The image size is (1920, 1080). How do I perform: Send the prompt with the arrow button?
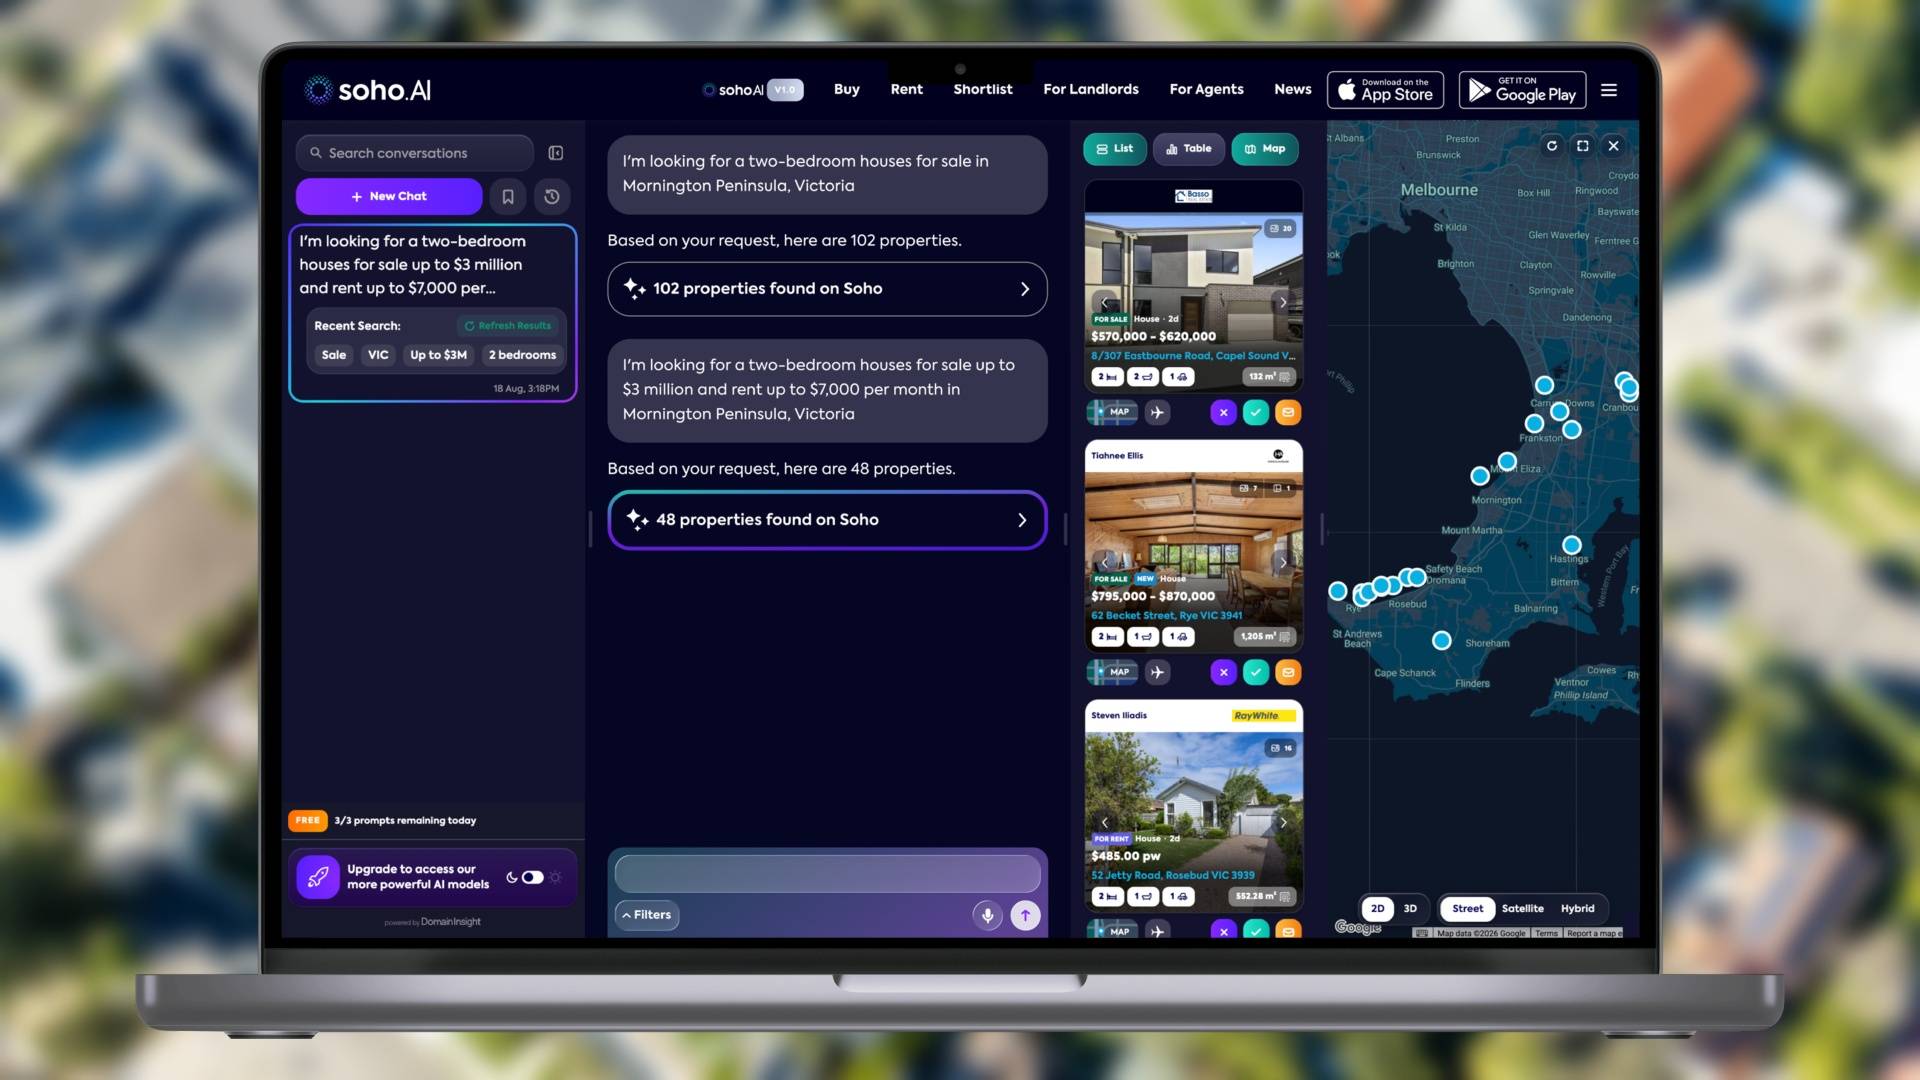[x=1025, y=915]
